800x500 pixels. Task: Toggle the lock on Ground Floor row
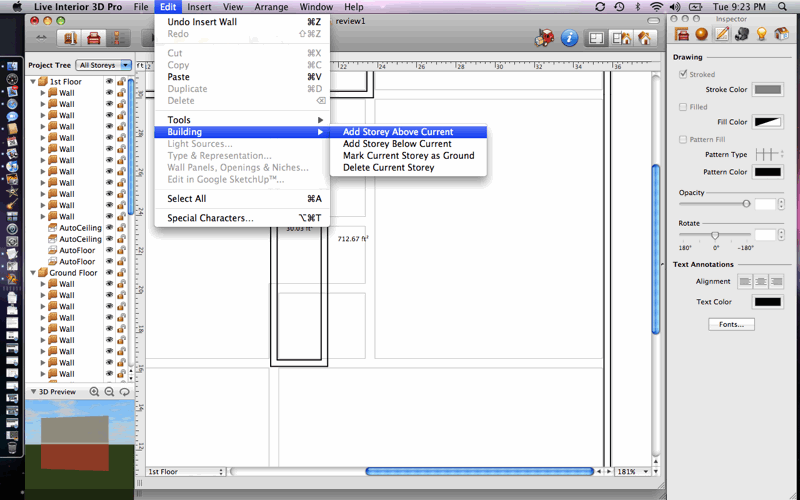[x=121, y=273]
